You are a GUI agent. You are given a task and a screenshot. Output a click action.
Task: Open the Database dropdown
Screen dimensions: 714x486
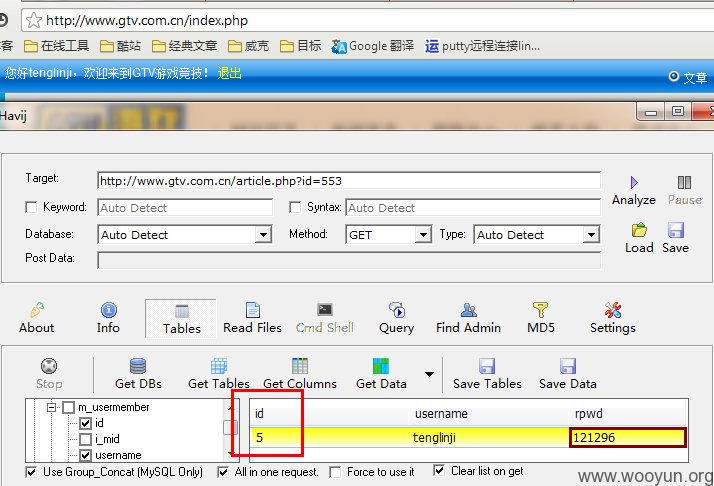263,235
